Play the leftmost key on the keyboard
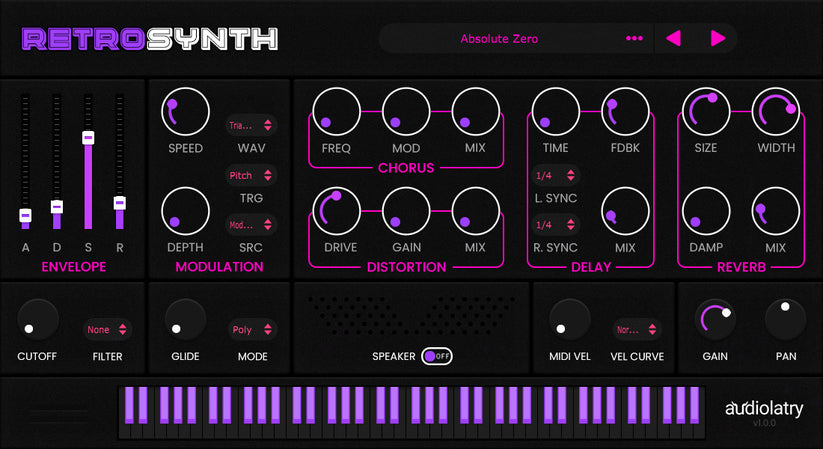 click(122, 430)
